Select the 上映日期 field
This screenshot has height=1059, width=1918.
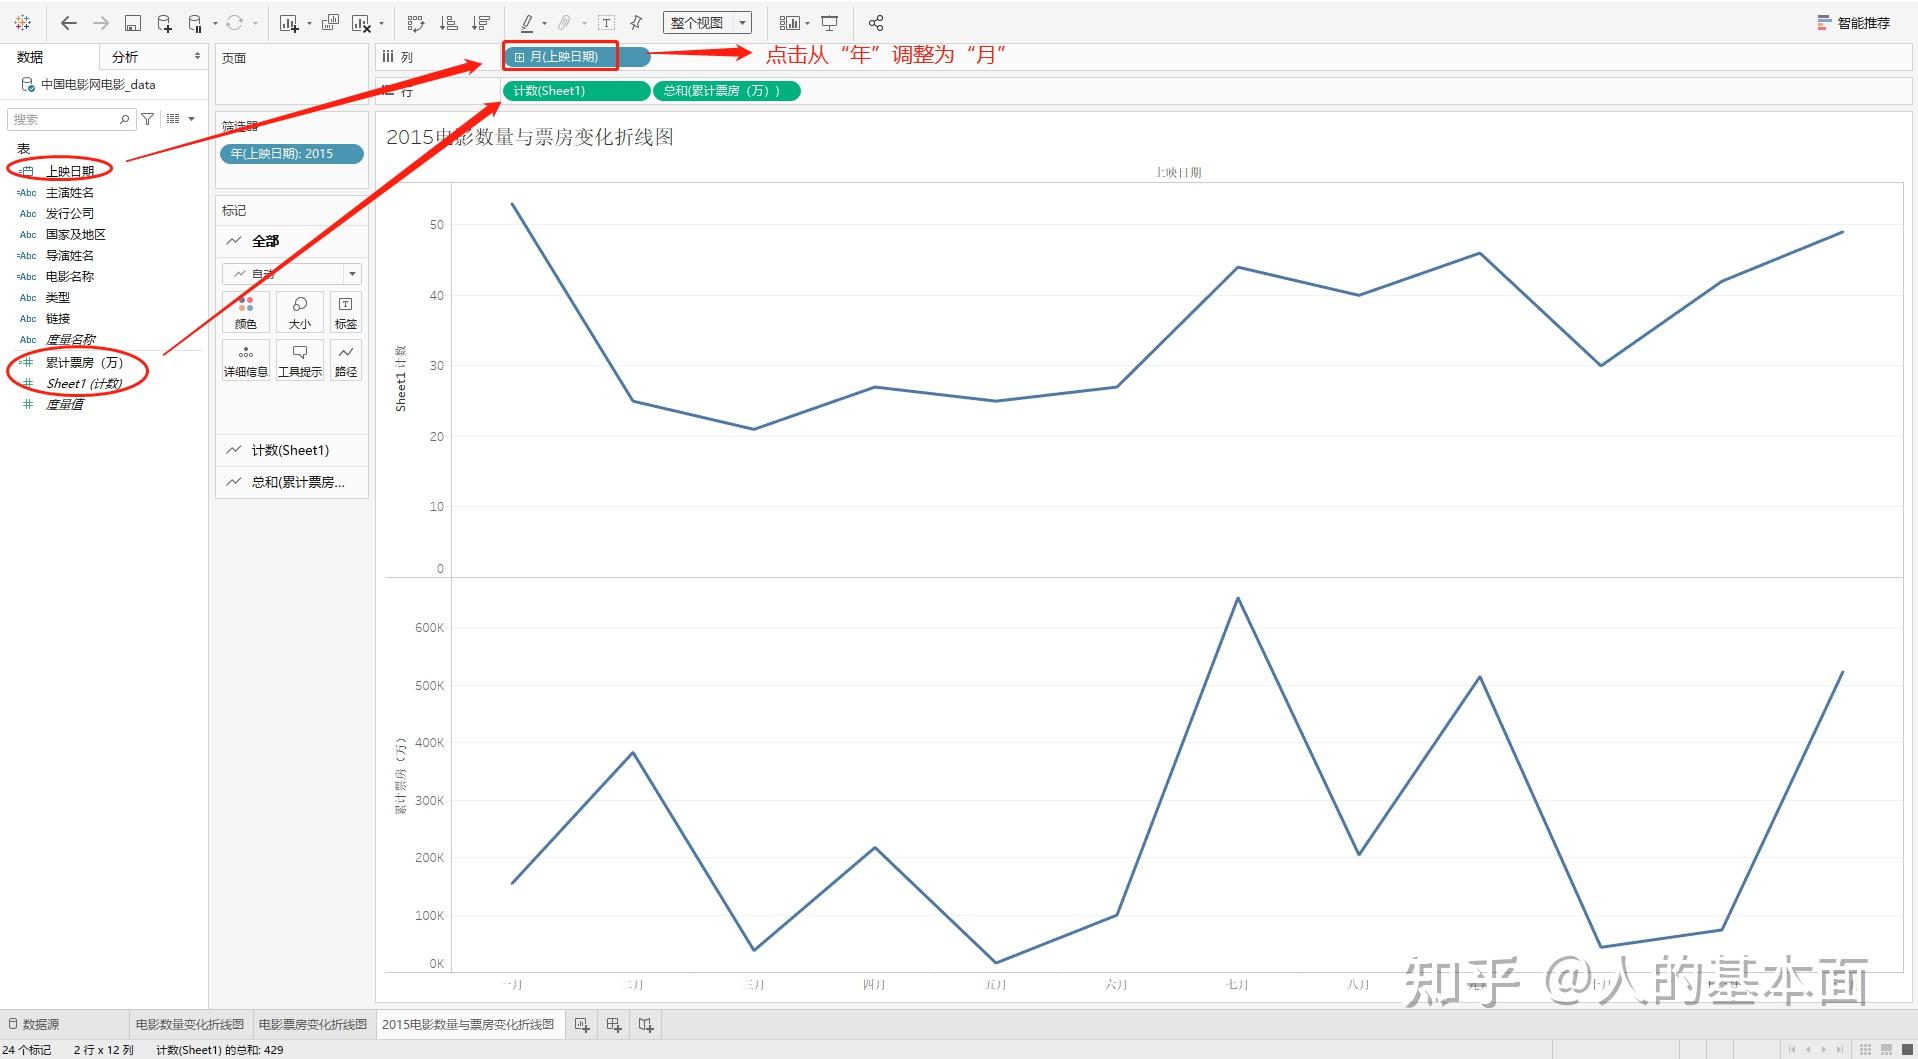[x=70, y=172]
